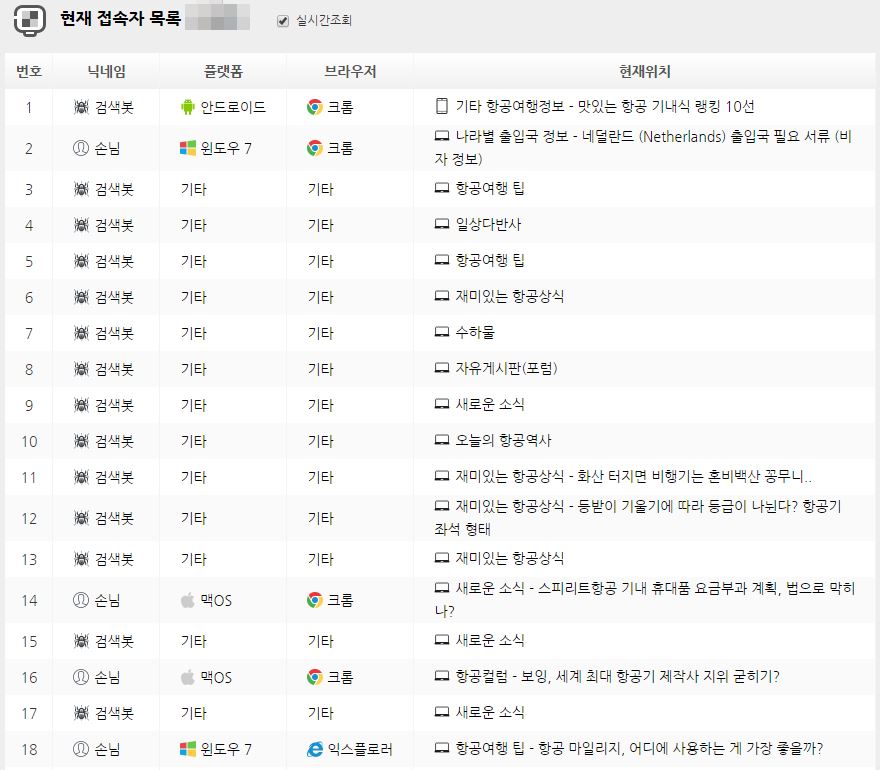Open 재미있는 항공상식 link in row 13

(510, 558)
